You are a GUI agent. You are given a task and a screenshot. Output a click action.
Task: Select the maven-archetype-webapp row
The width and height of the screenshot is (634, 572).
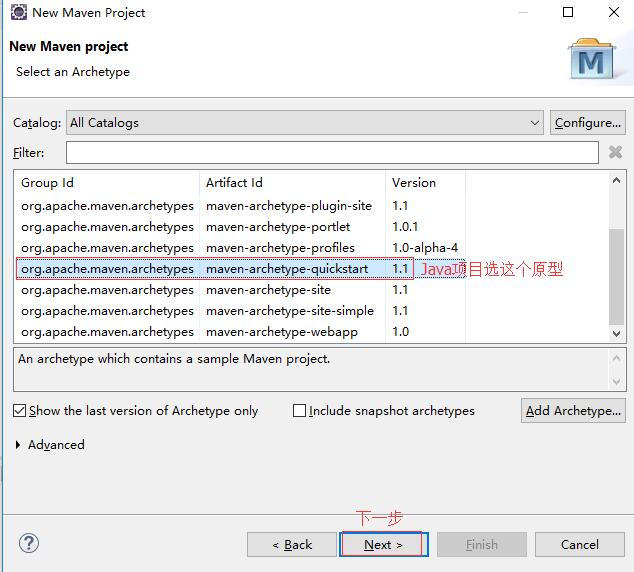239,332
